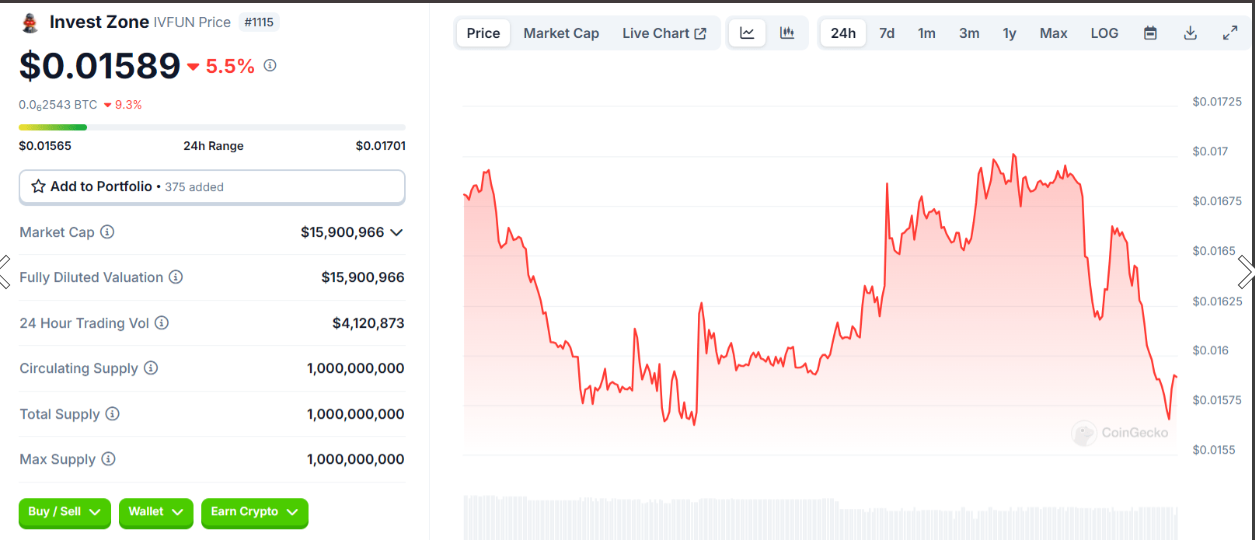Click the Total Supply info icon
The height and width of the screenshot is (540, 1255).
point(113,414)
